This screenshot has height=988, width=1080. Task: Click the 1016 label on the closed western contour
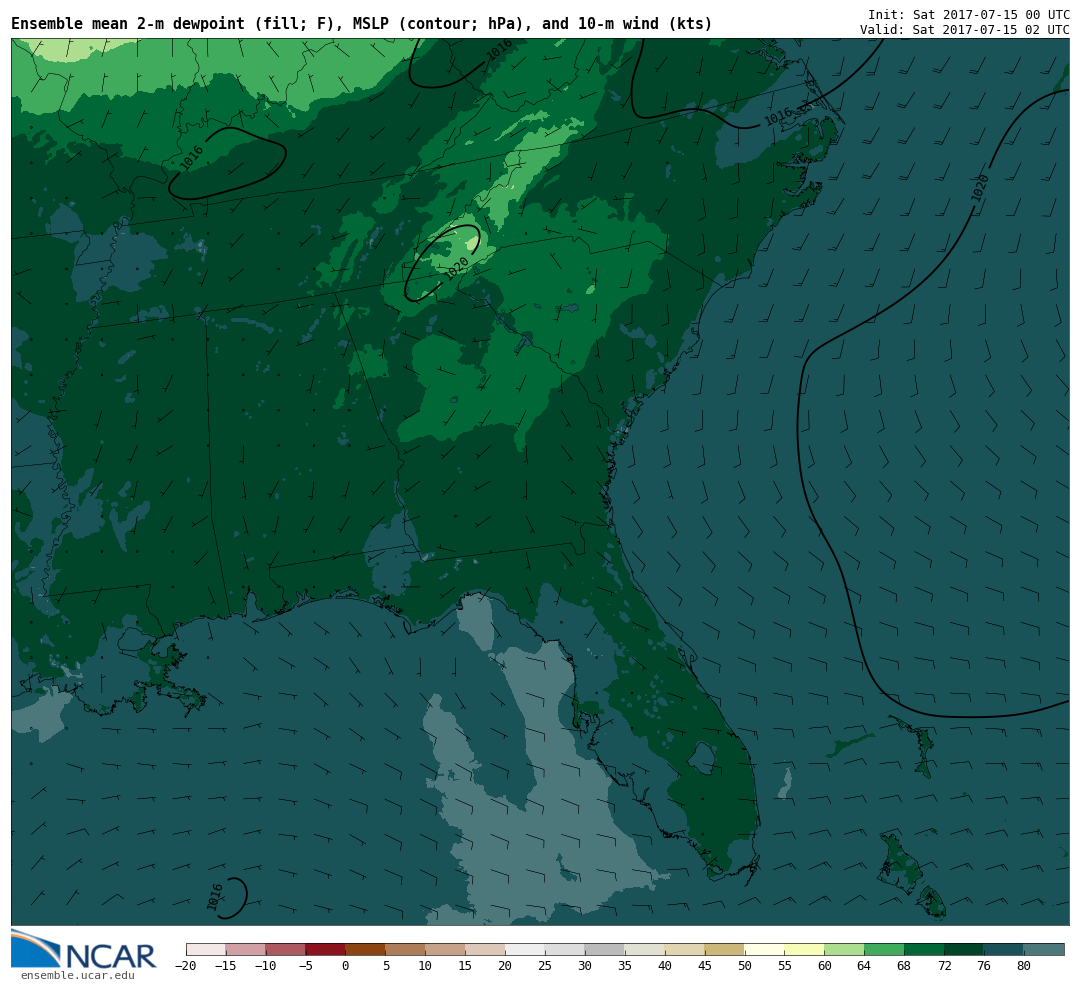(191, 158)
